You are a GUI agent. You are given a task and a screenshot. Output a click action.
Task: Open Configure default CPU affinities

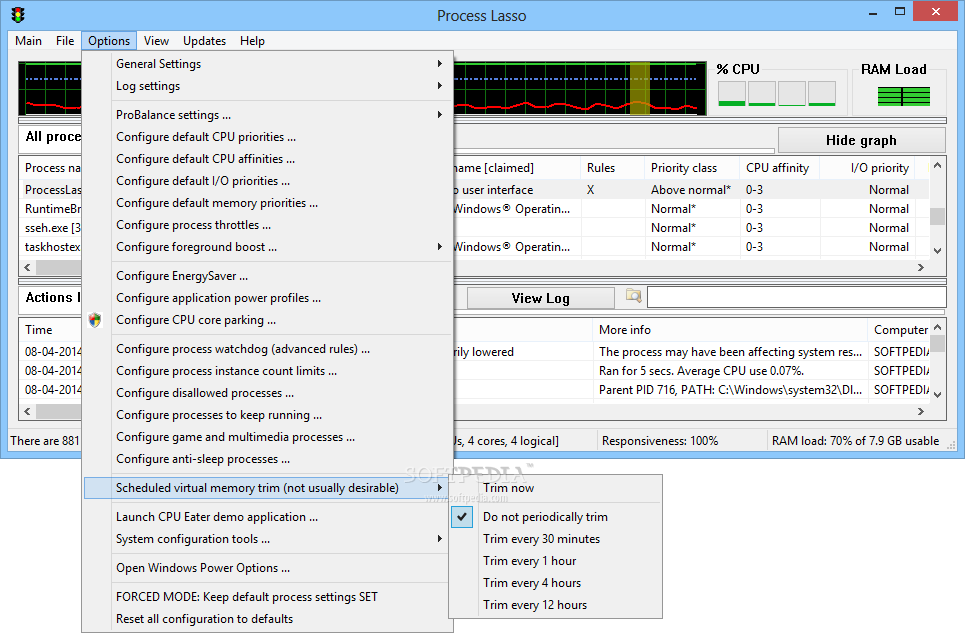(x=268, y=159)
